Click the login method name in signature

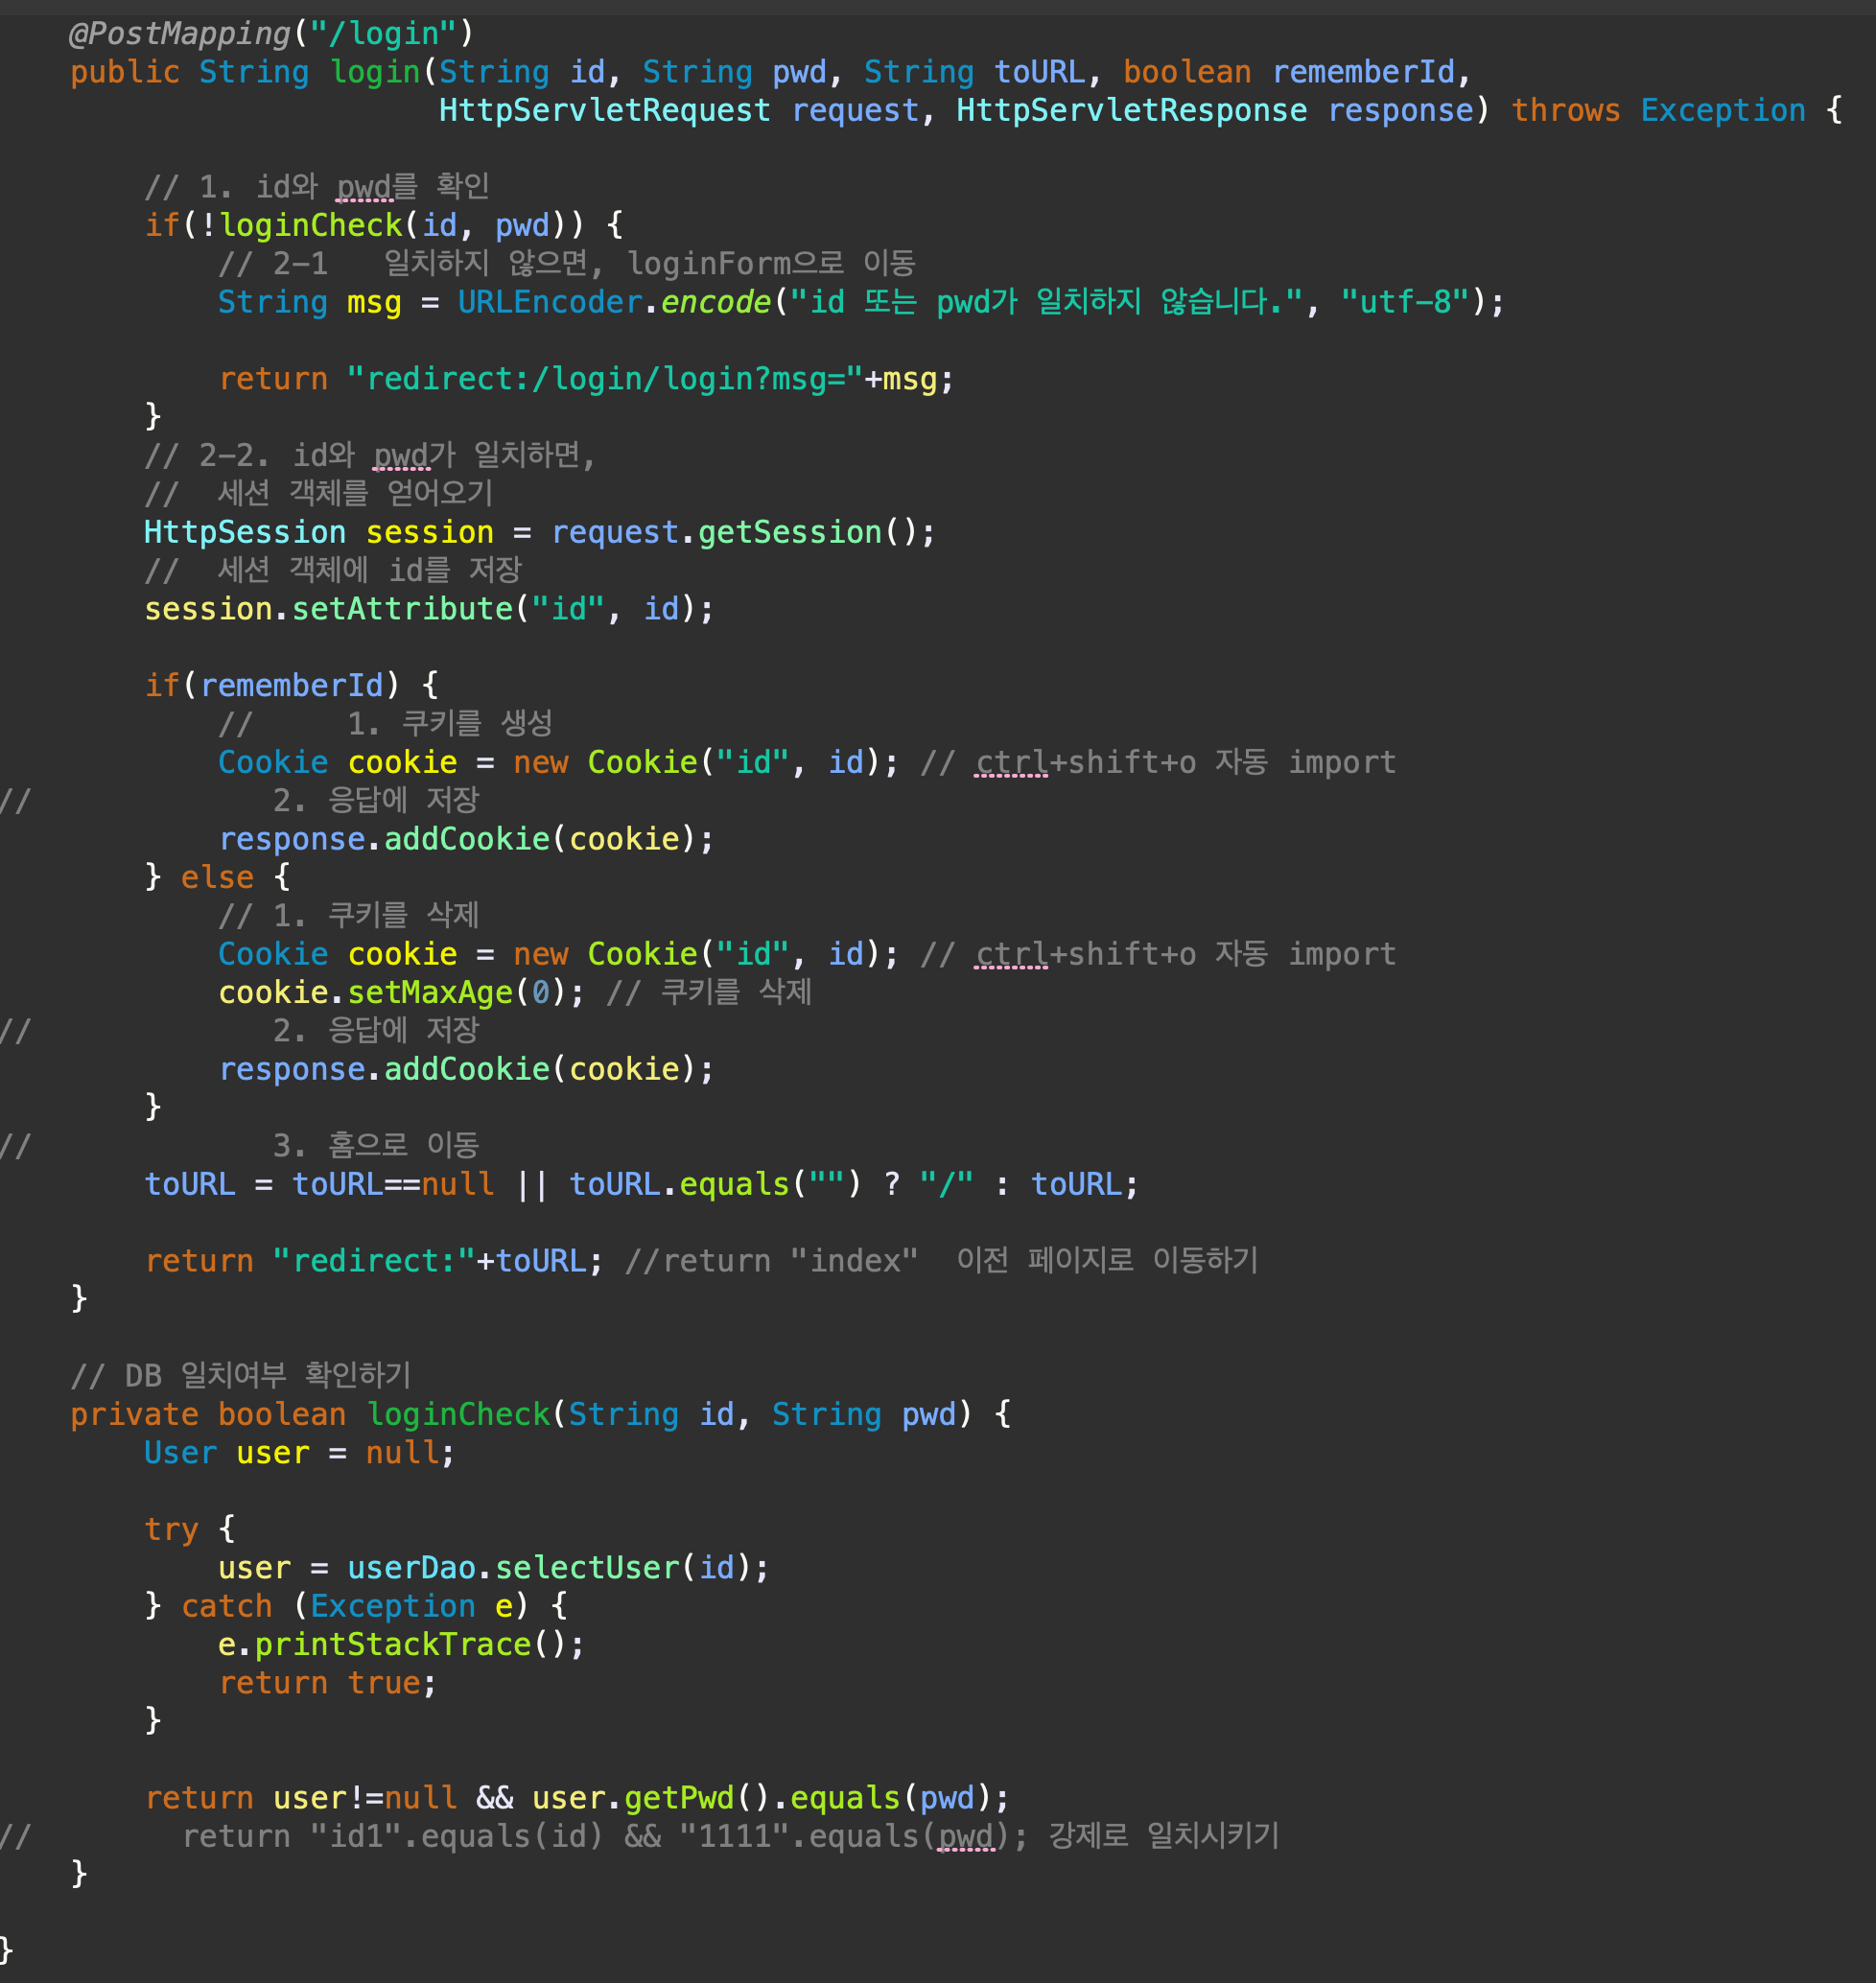[375, 72]
